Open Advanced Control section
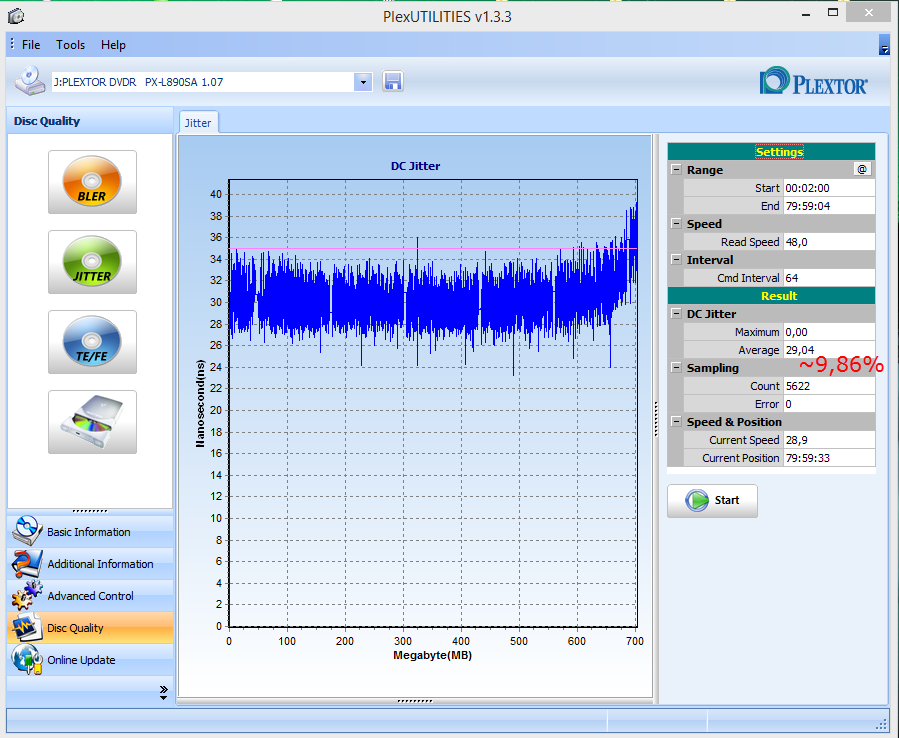Viewport: 899px width, 738px height. (90, 596)
